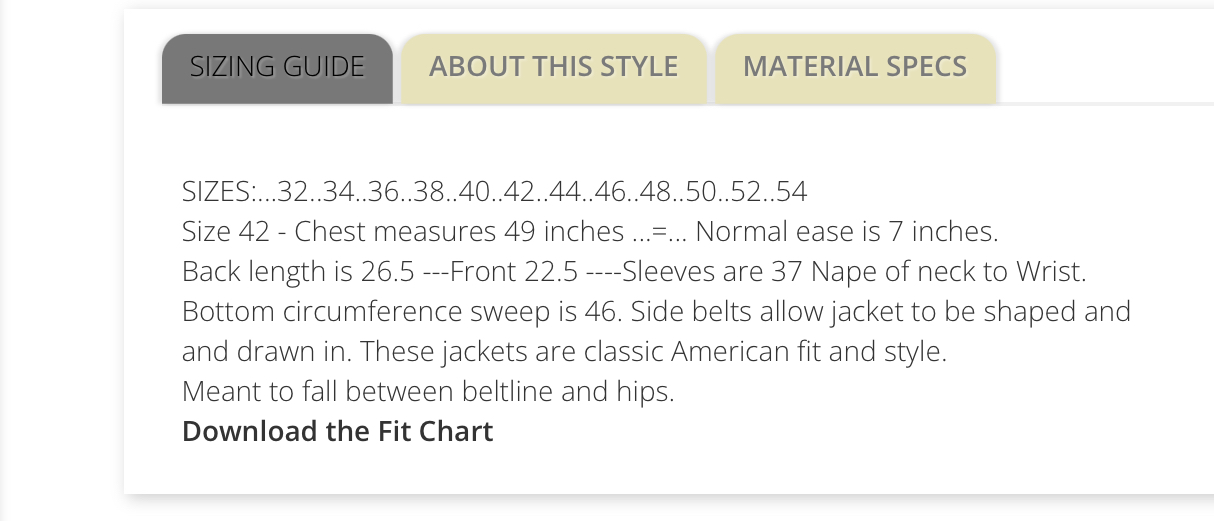The height and width of the screenshot is (521, 1214).
Task: Click the 'Normal ease is 7 inches' text
Action: tap(844, 232)
